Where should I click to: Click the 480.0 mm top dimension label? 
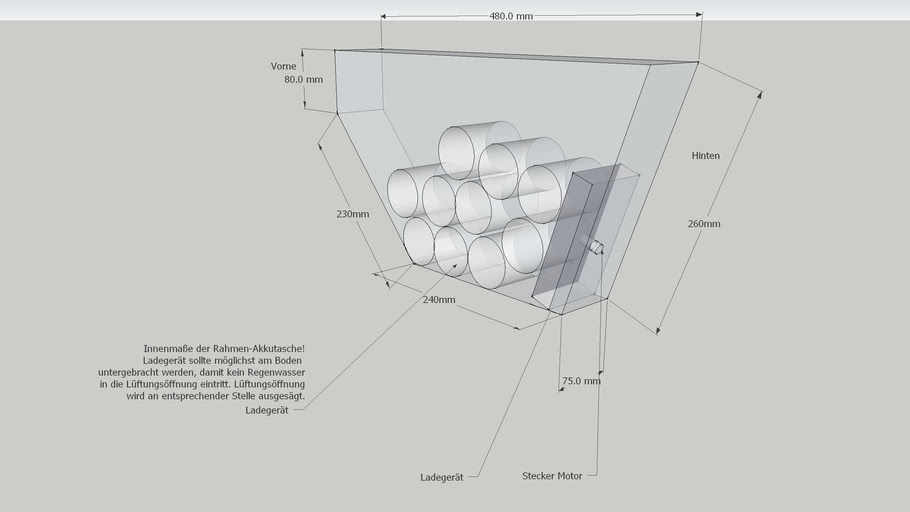pos(510,17)
